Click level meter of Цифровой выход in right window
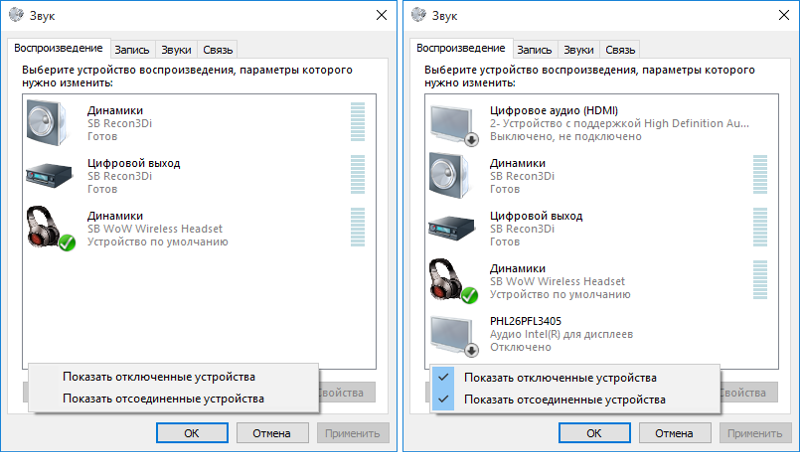This screenshot has width=800, height=452. click(x=760, y=227)
